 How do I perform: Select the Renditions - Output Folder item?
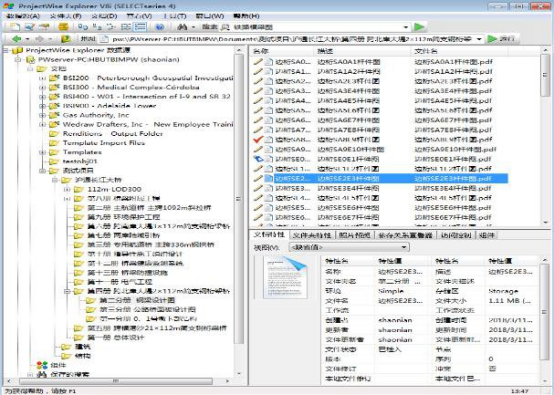(113, 134)
